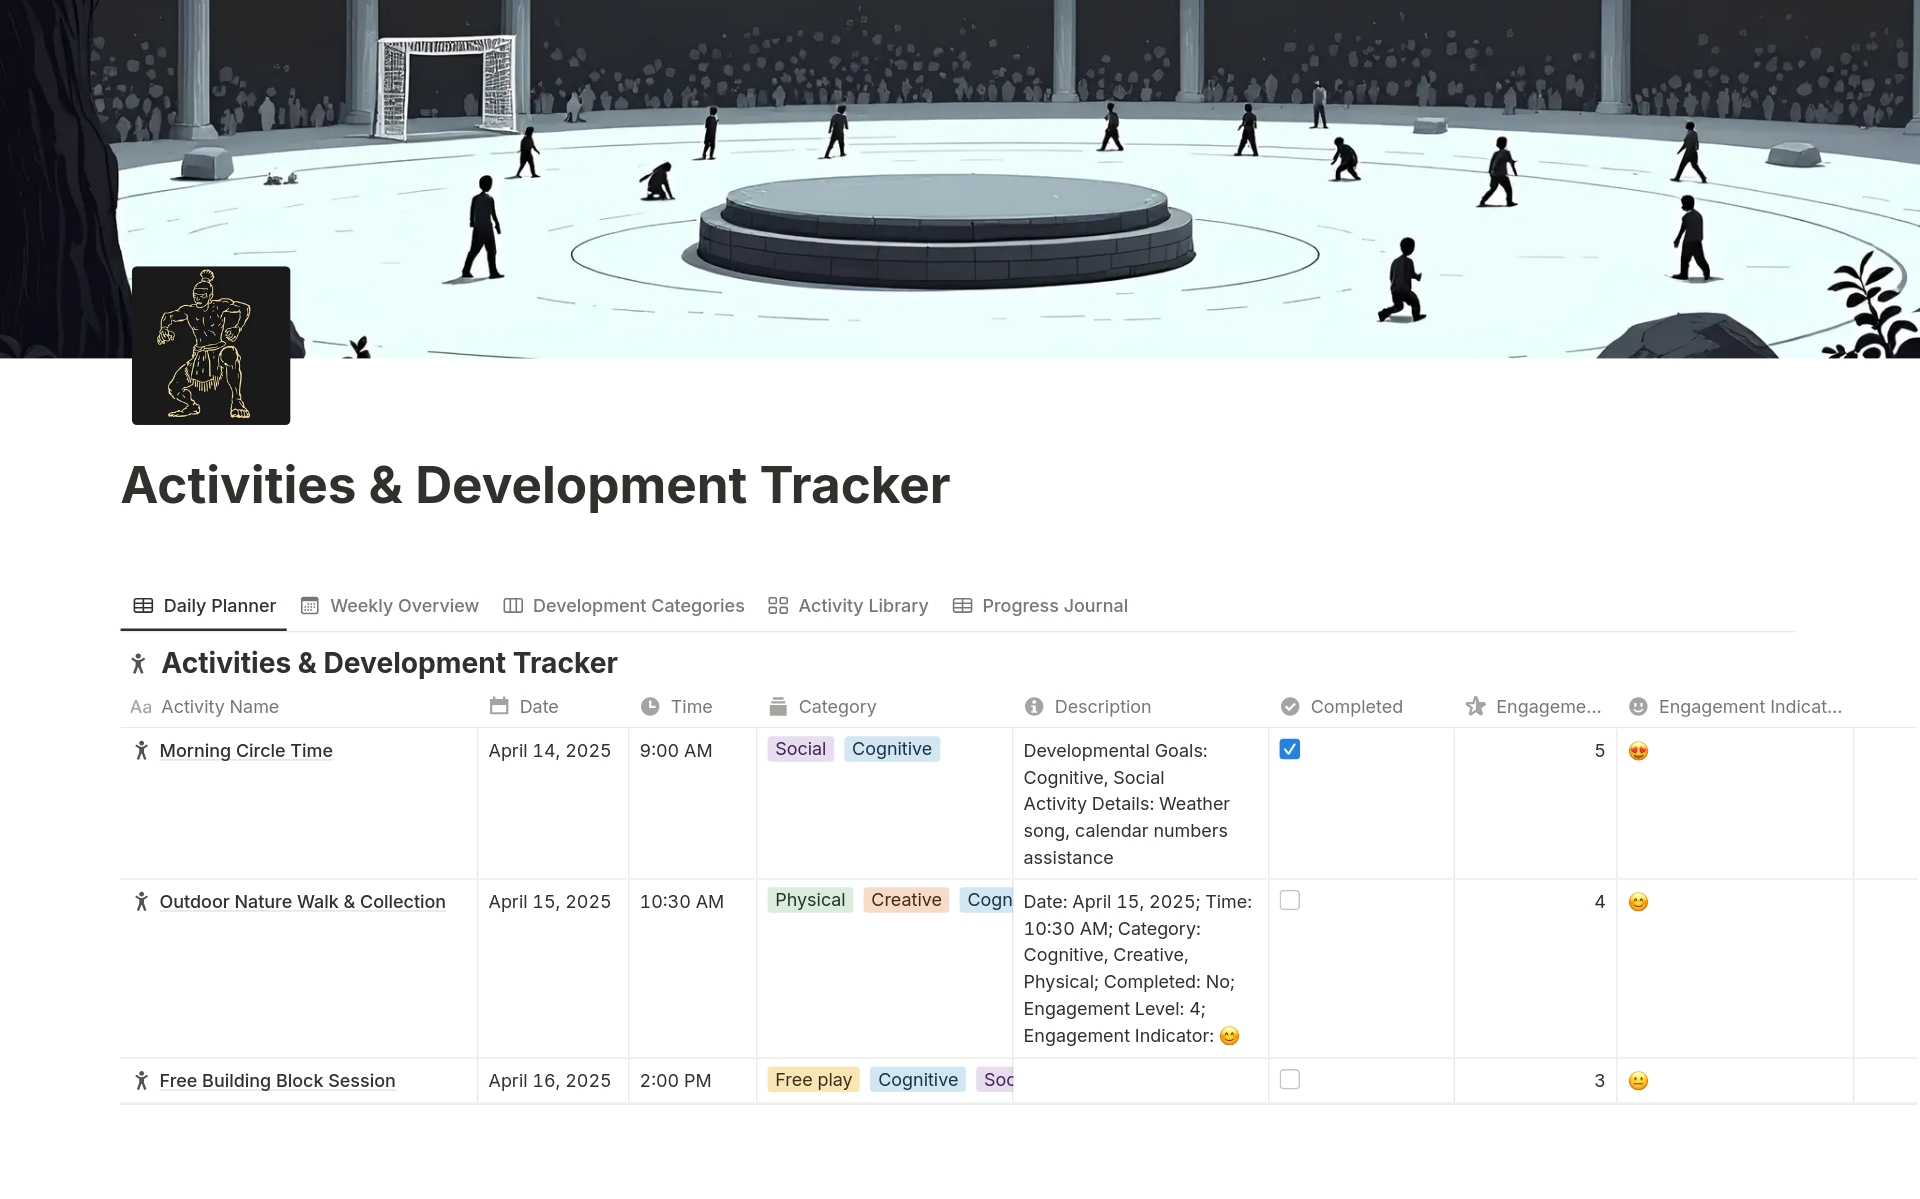
Task: Switch to the Activity Library tab
Action: [848, 606]
